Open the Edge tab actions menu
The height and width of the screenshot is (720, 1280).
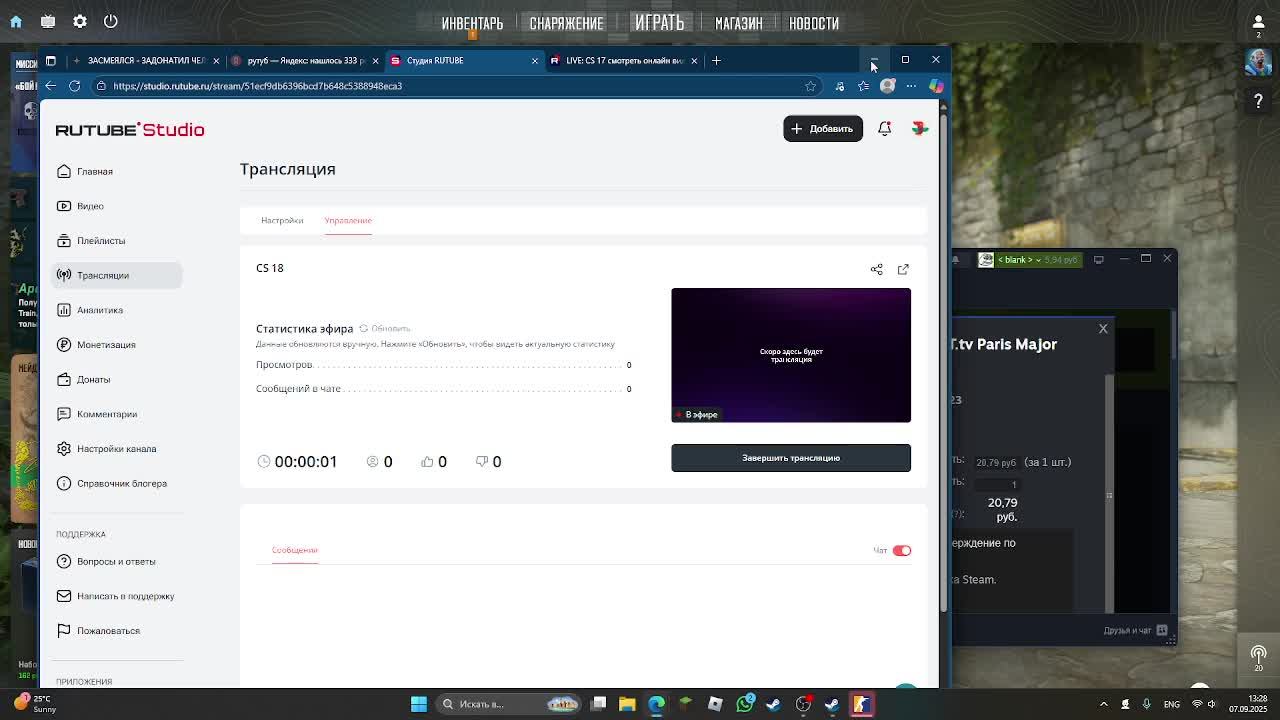click(x=51, y=60)
